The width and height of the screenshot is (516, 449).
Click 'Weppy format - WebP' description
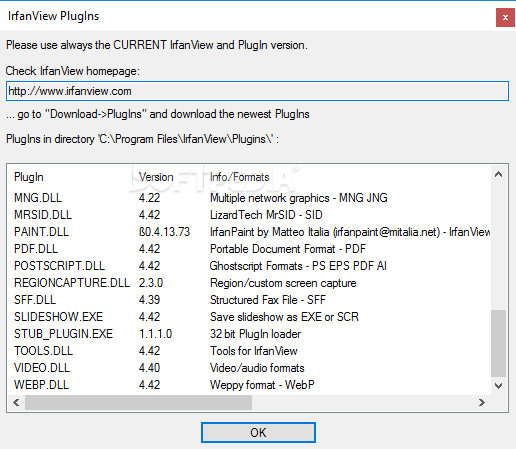(x=262, y=385)
